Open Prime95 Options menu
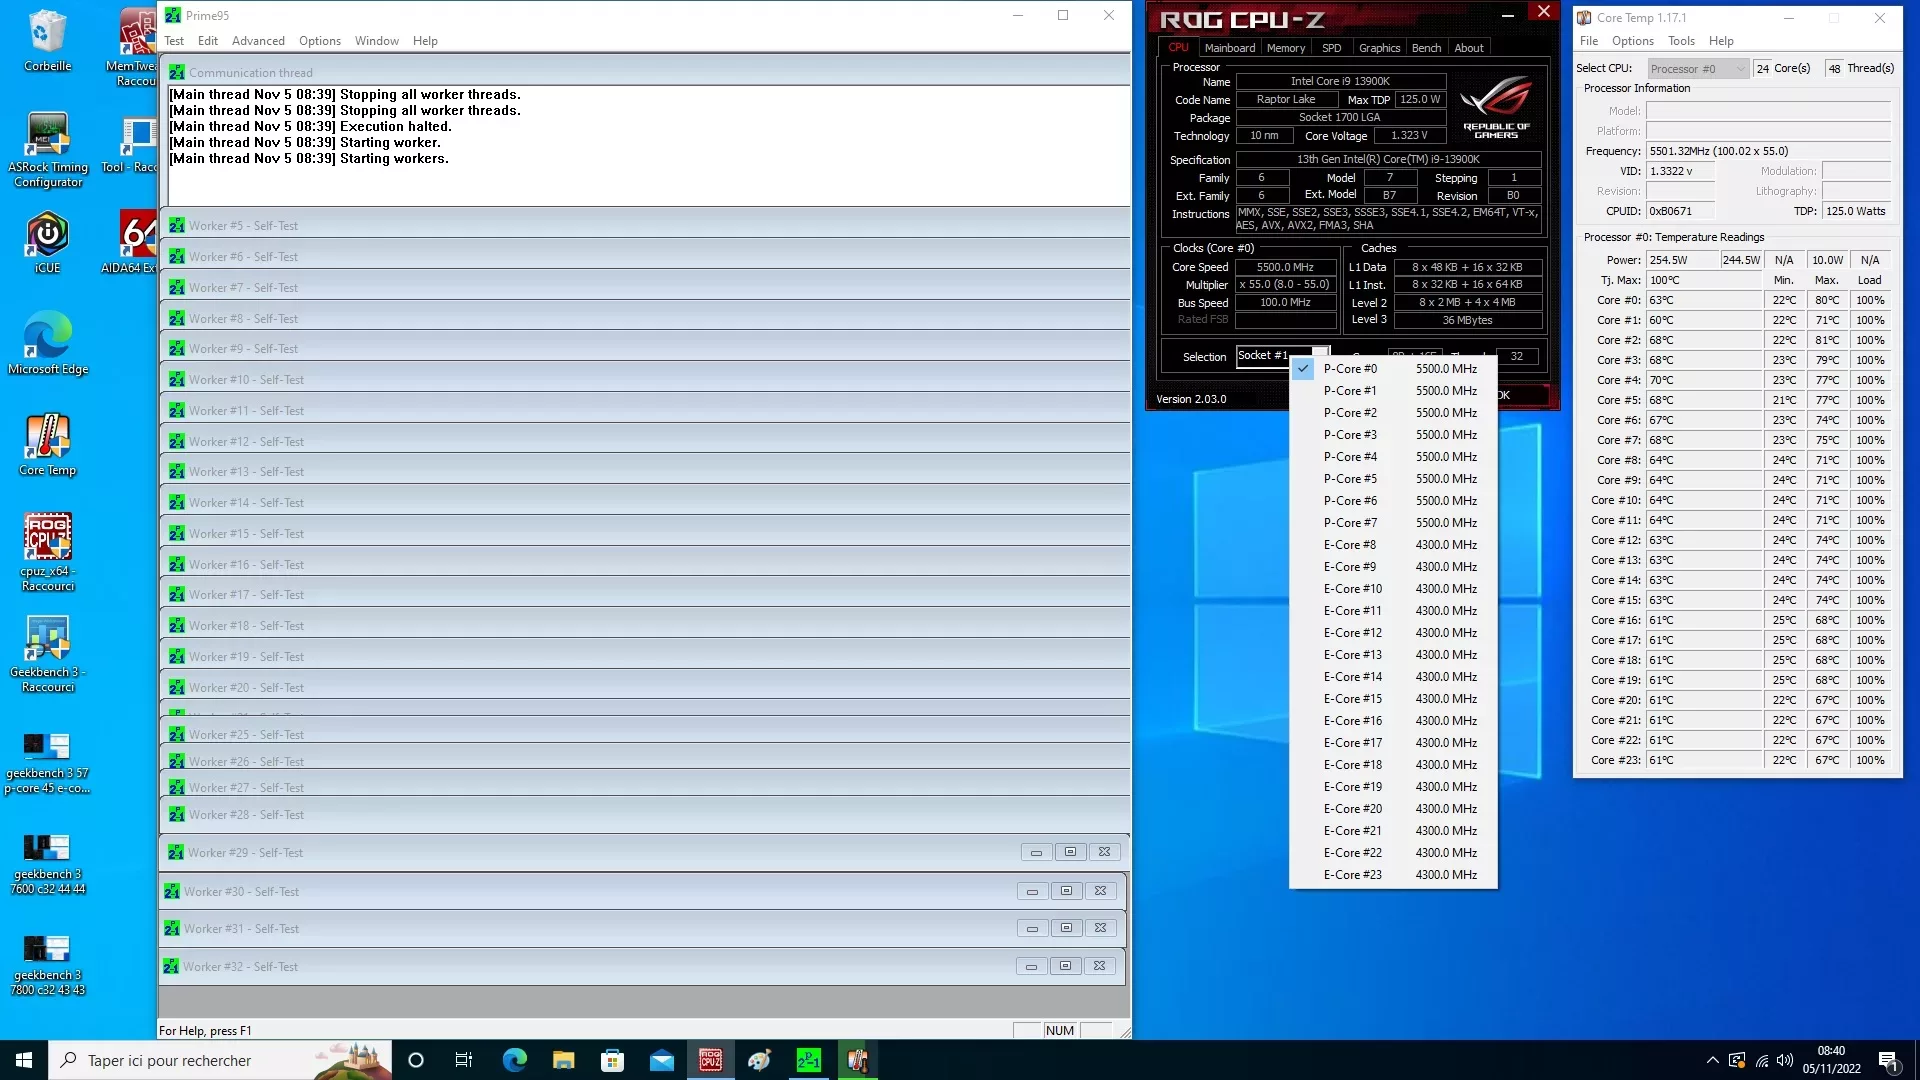Image resolution: width=1920 pixels, height=1080 pixels. (320, 41)
